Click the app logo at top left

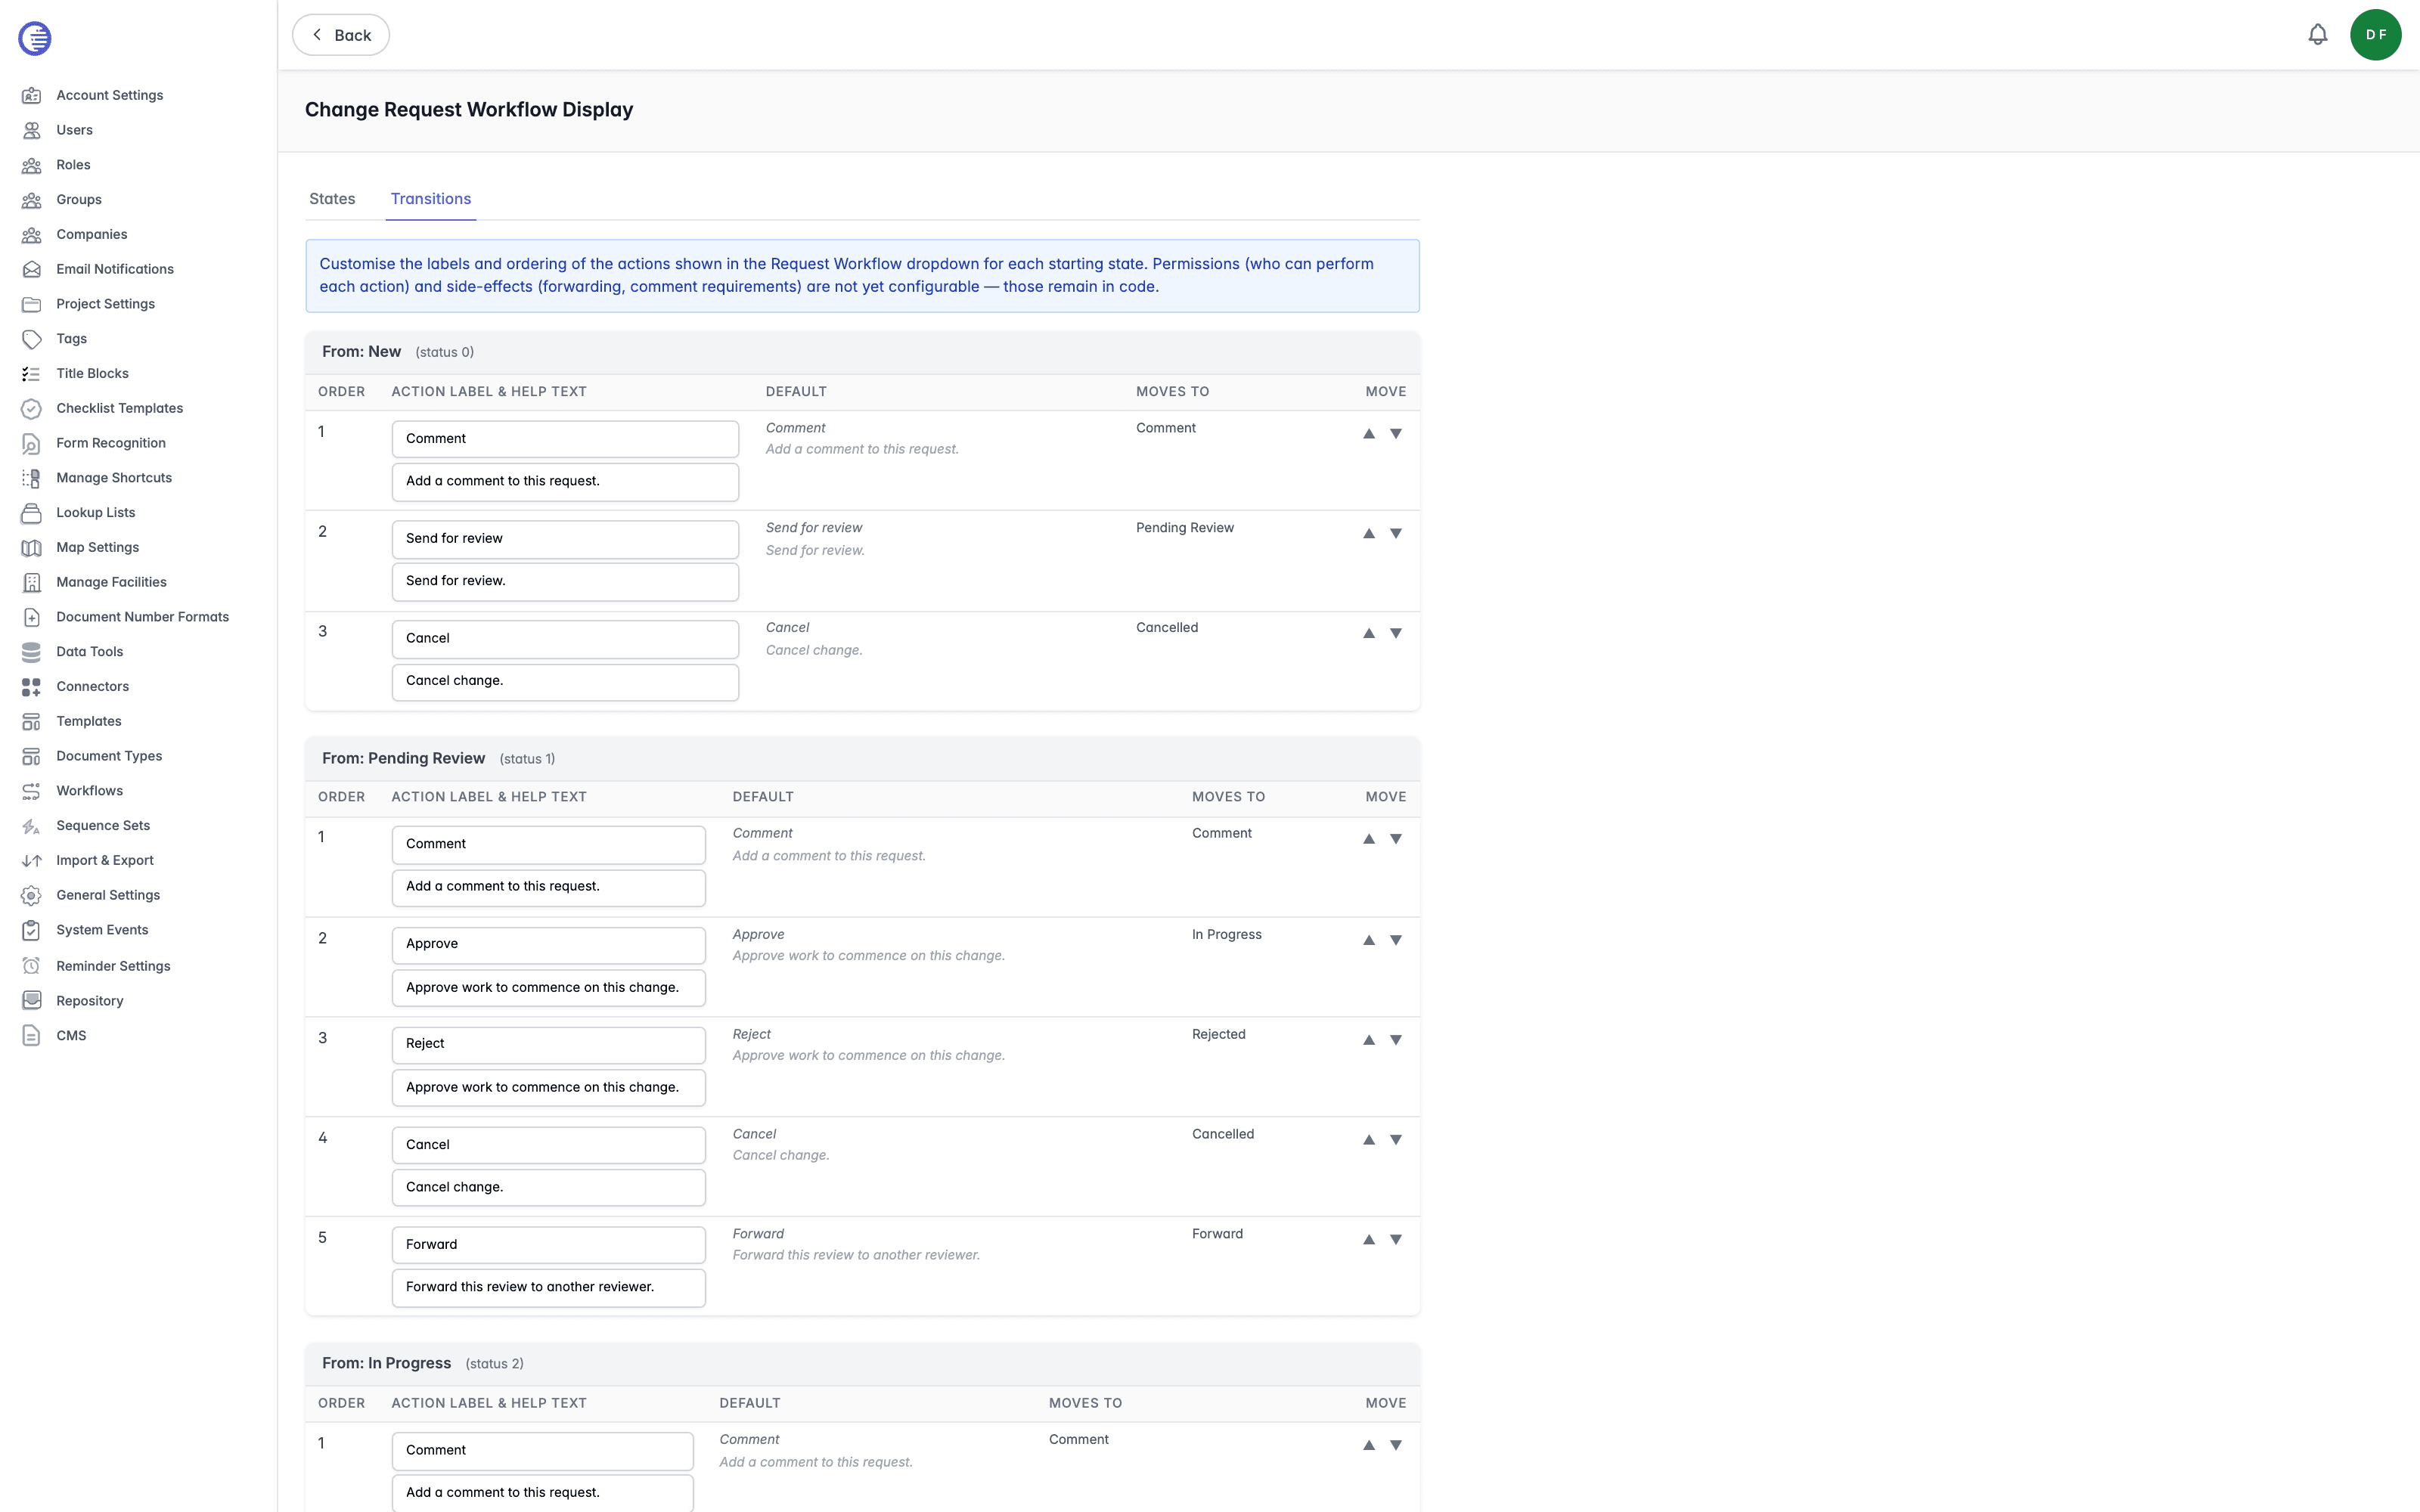click(35, 38)
